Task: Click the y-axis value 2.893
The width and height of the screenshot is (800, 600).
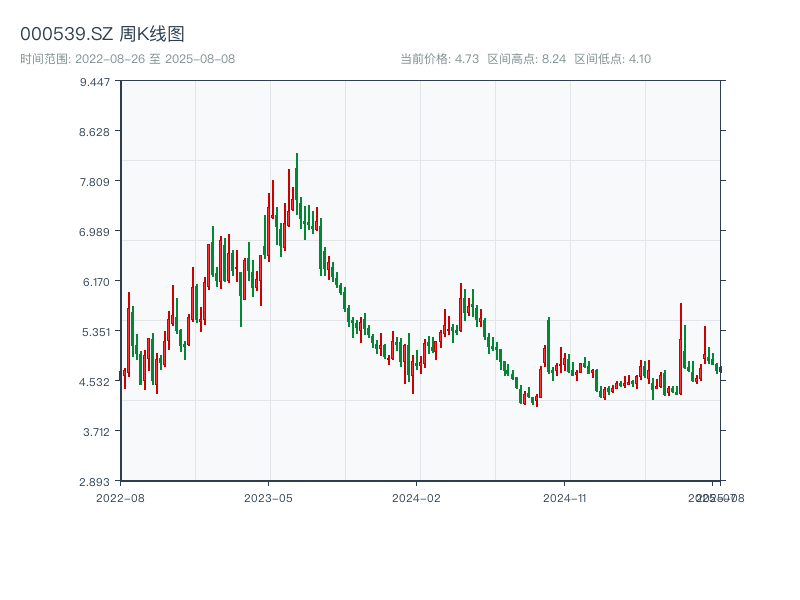Action: tap(94, 482)
